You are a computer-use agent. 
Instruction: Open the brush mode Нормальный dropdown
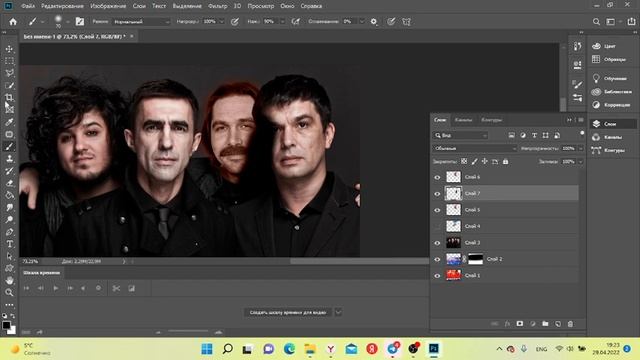(x=141, y=22)
